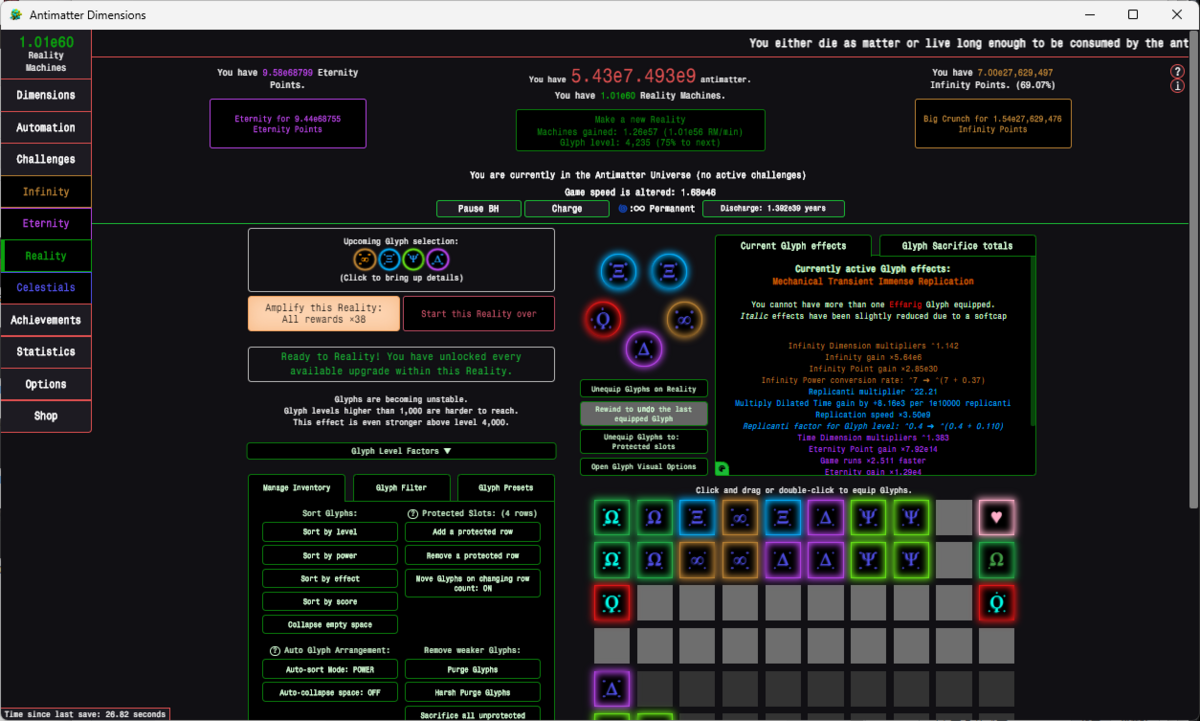Click Eternity for Eternity Points button
The height and width of the screenshot is (721, 1200).
coord(288,124)
